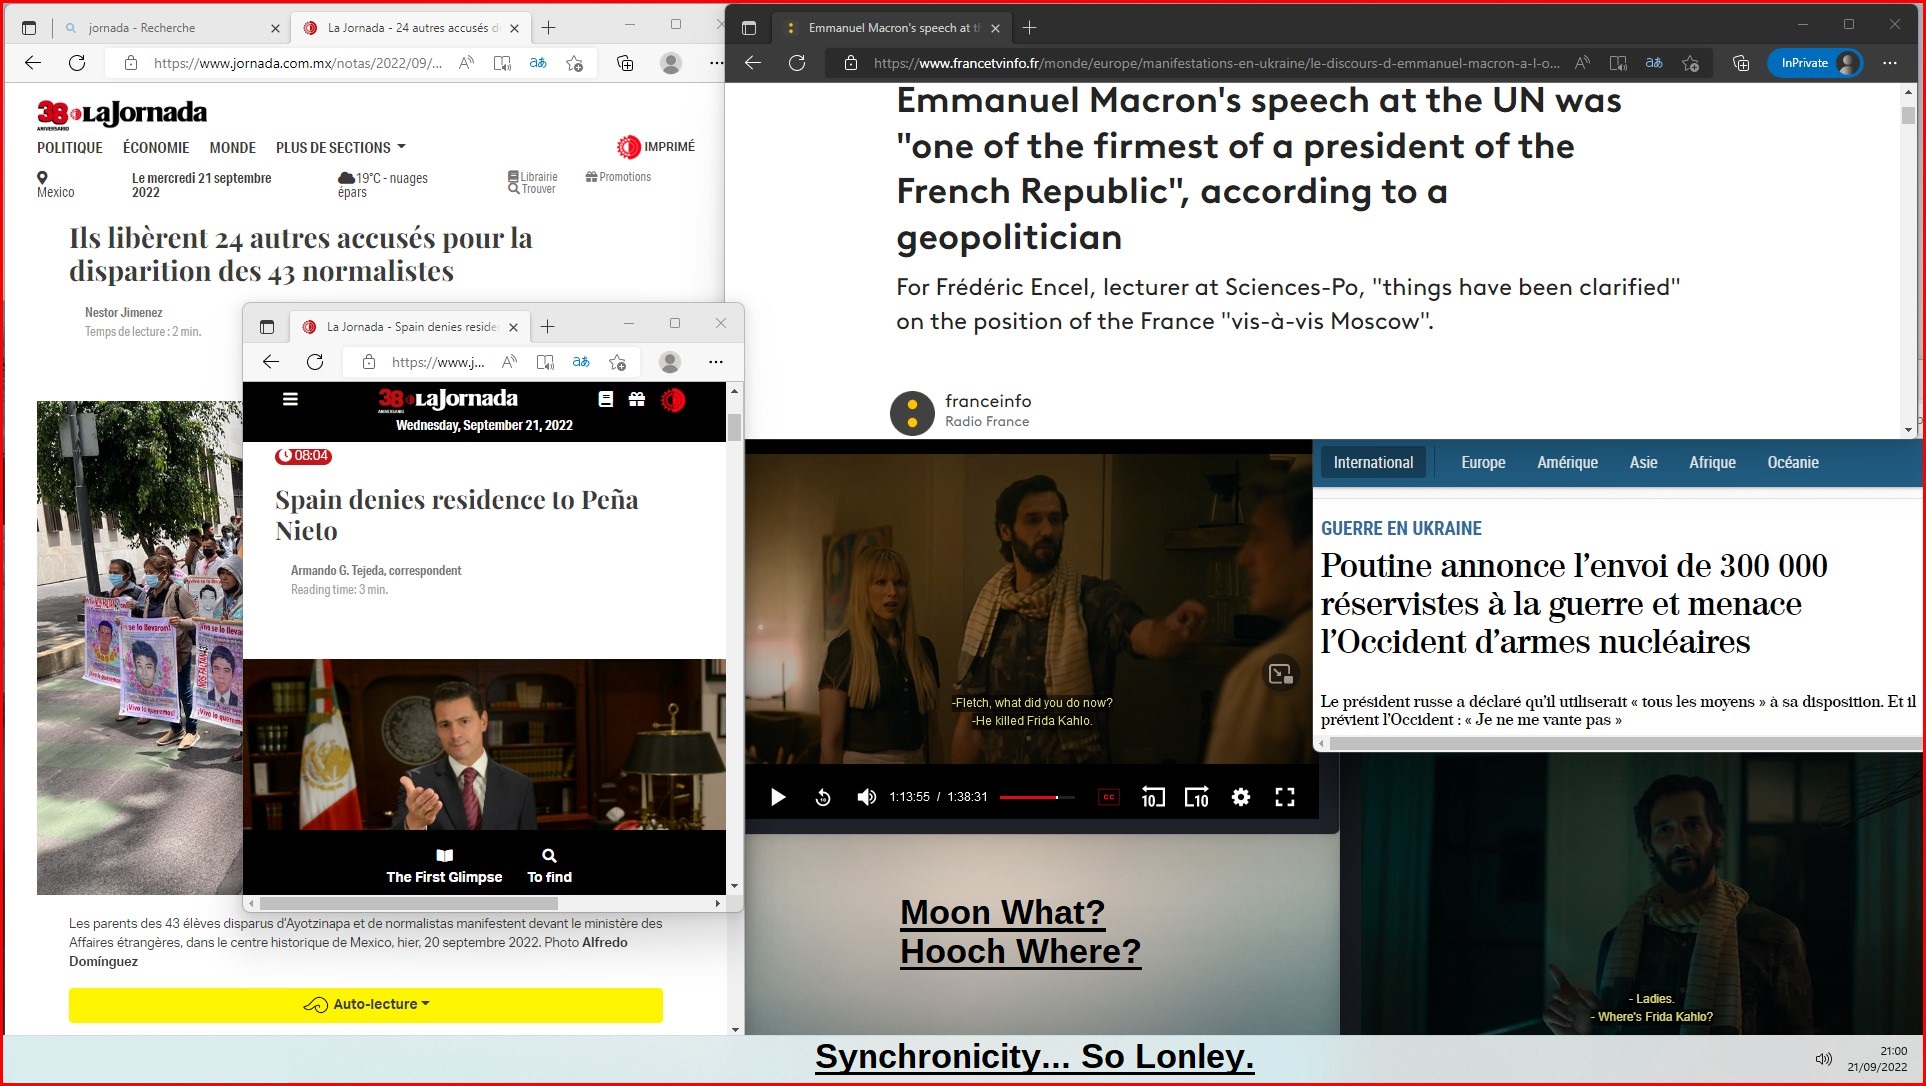
Task: Select the Europe tab
Action: 1483,463
